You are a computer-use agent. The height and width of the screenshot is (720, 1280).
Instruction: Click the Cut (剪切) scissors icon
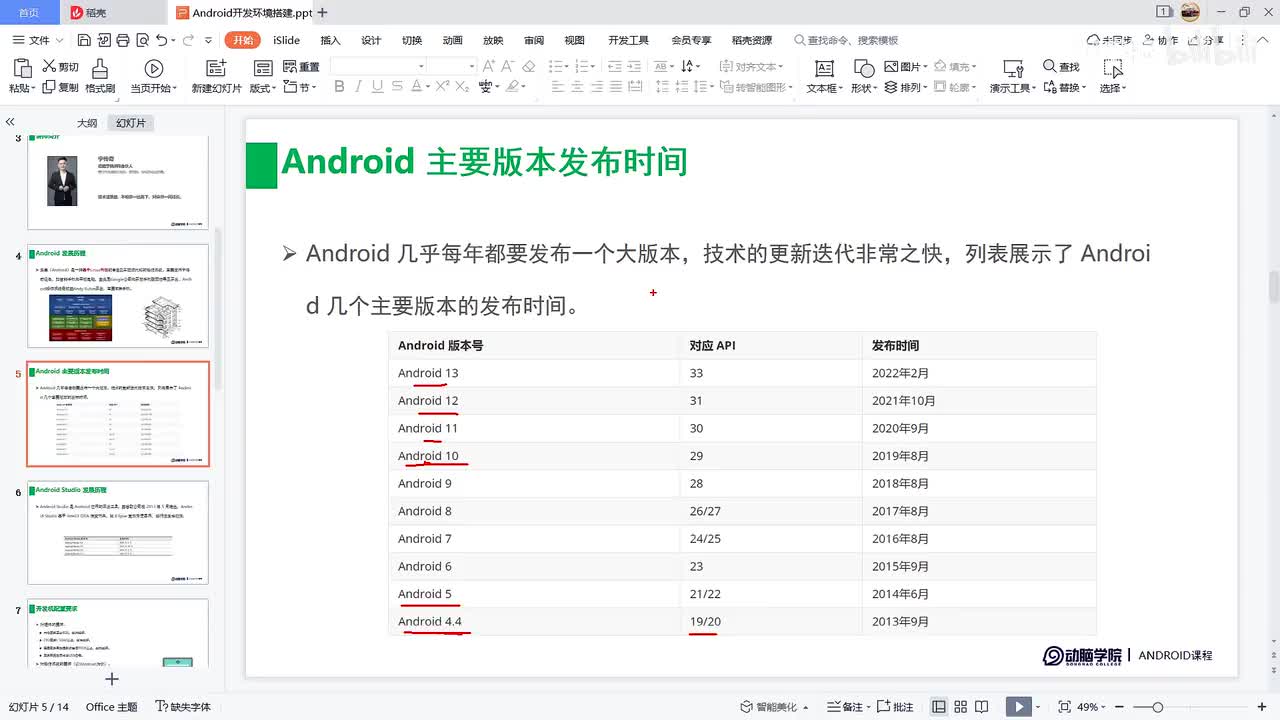48,66
